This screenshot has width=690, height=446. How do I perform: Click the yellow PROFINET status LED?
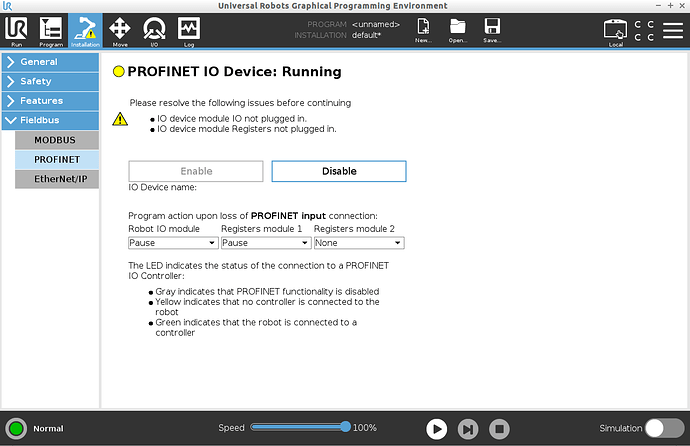[119, 71]
